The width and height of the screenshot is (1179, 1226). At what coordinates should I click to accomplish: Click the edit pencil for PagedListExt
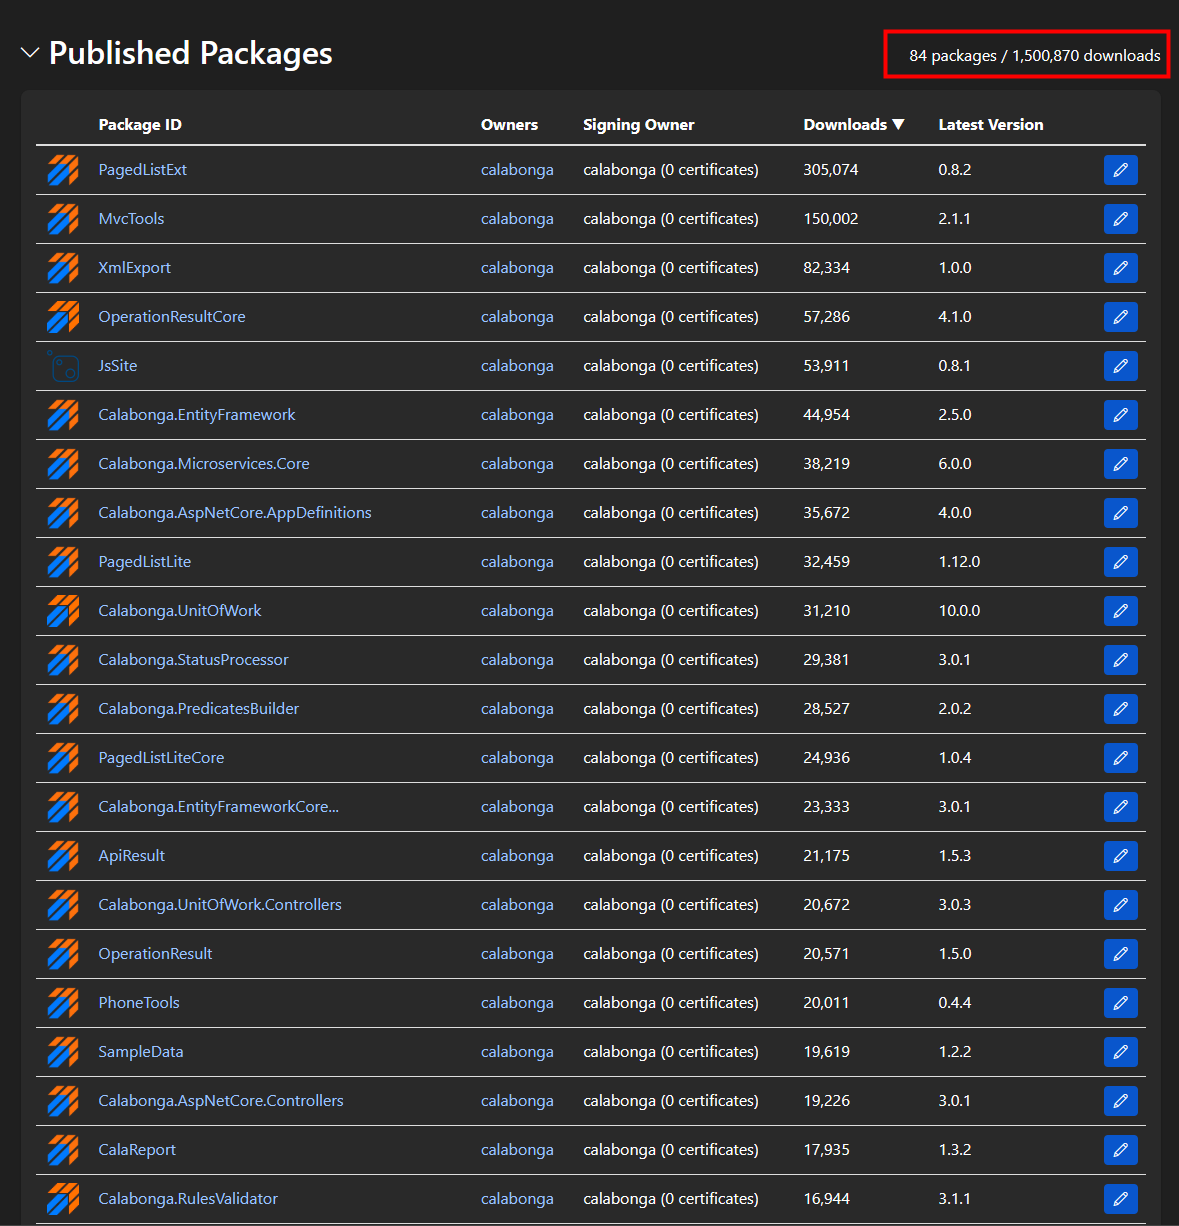click(x=1120, y=170)
